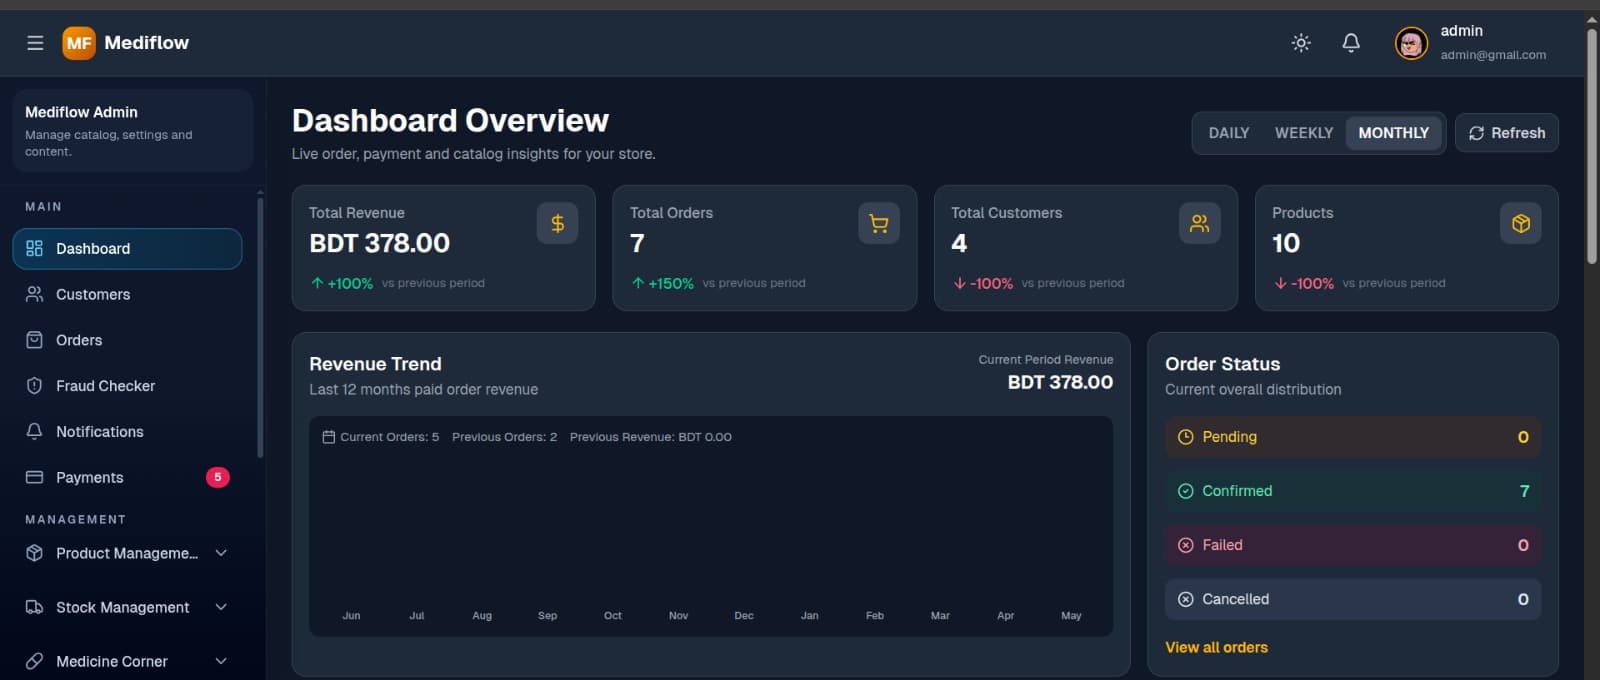1600x680 pixels.
Task: Follow the View all orders link
Action: click(1216, 647)
